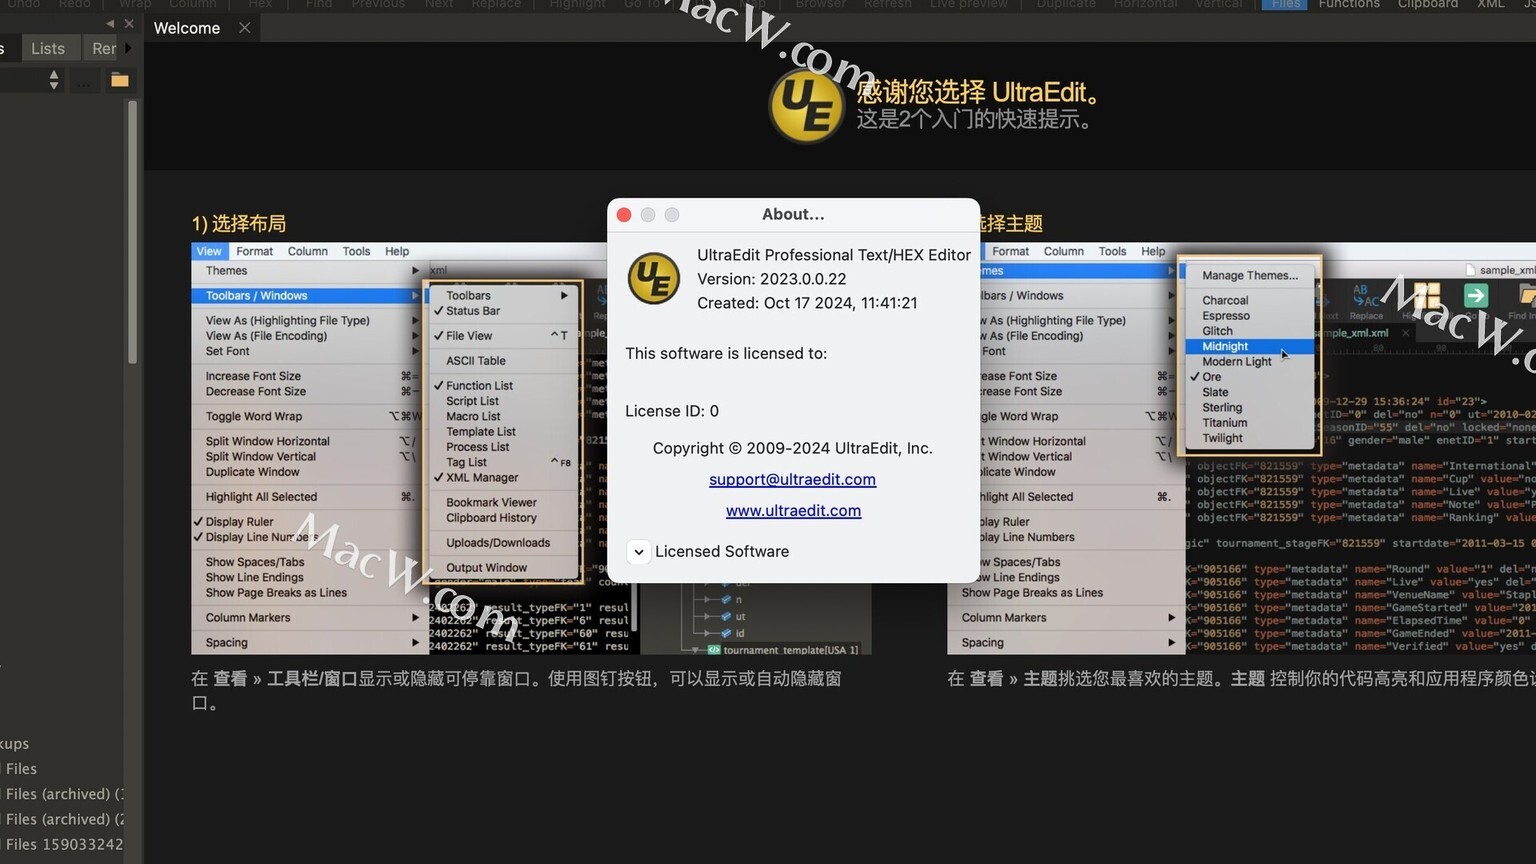Show more side panel tabs with the right arrow

[128, 48]
